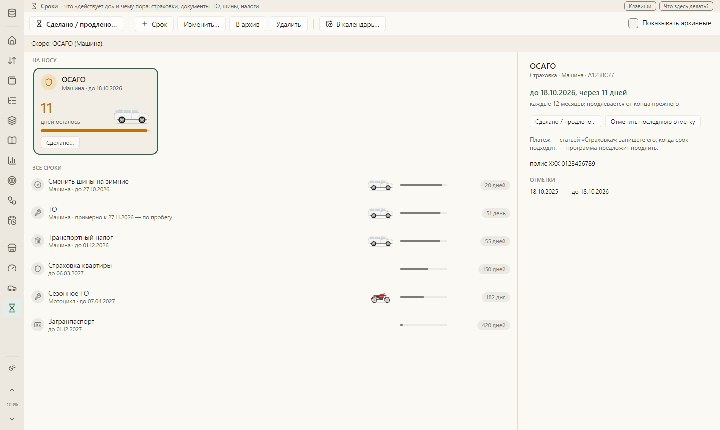Click the orange circle icon on ОСАГО card
The height and width of the screenshot is (430, 720).
[x=48, y=83]
